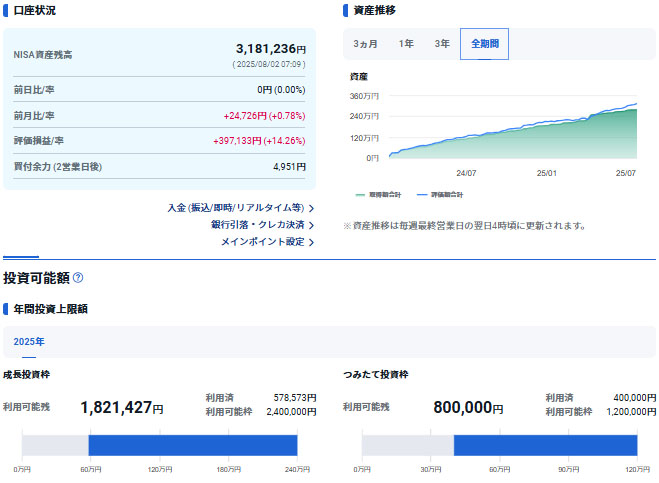
Task: Go to 銀行引落・クレカ決済 page
Action: click(x=257, y=225)
